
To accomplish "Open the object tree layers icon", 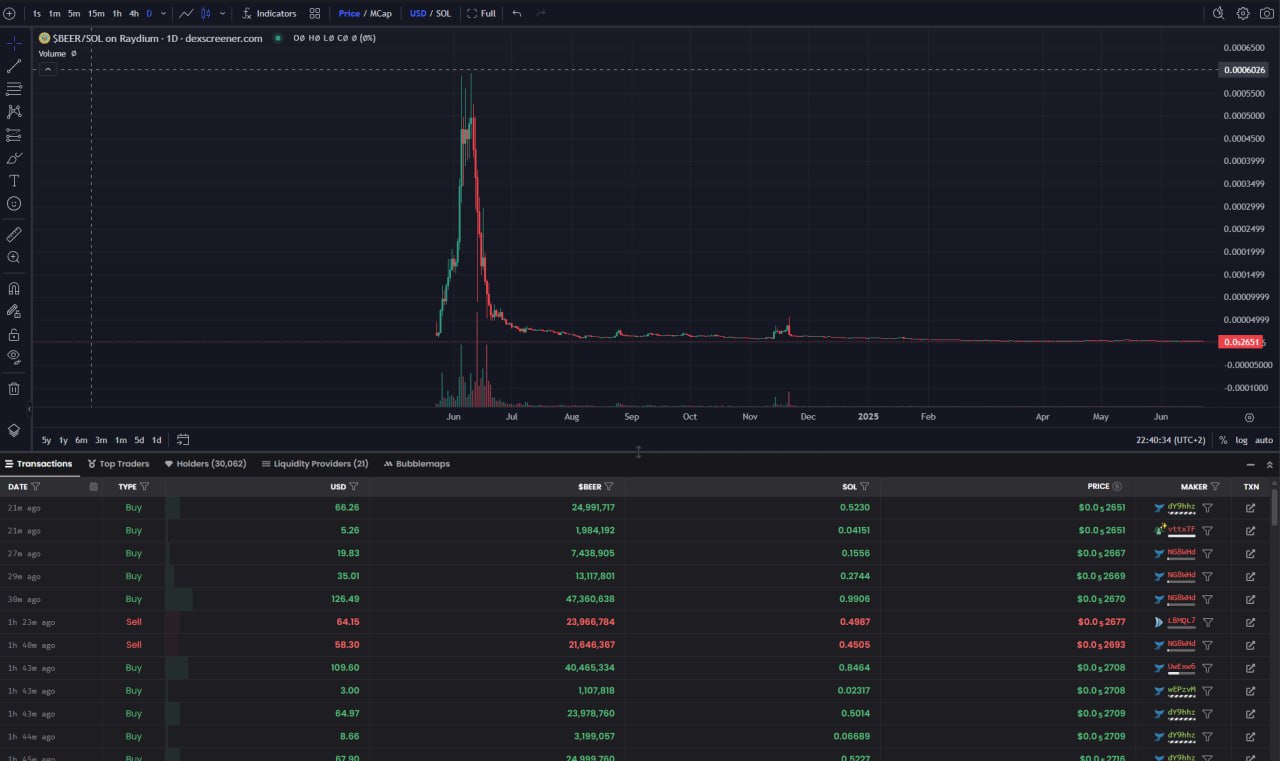I will (14, 430).
